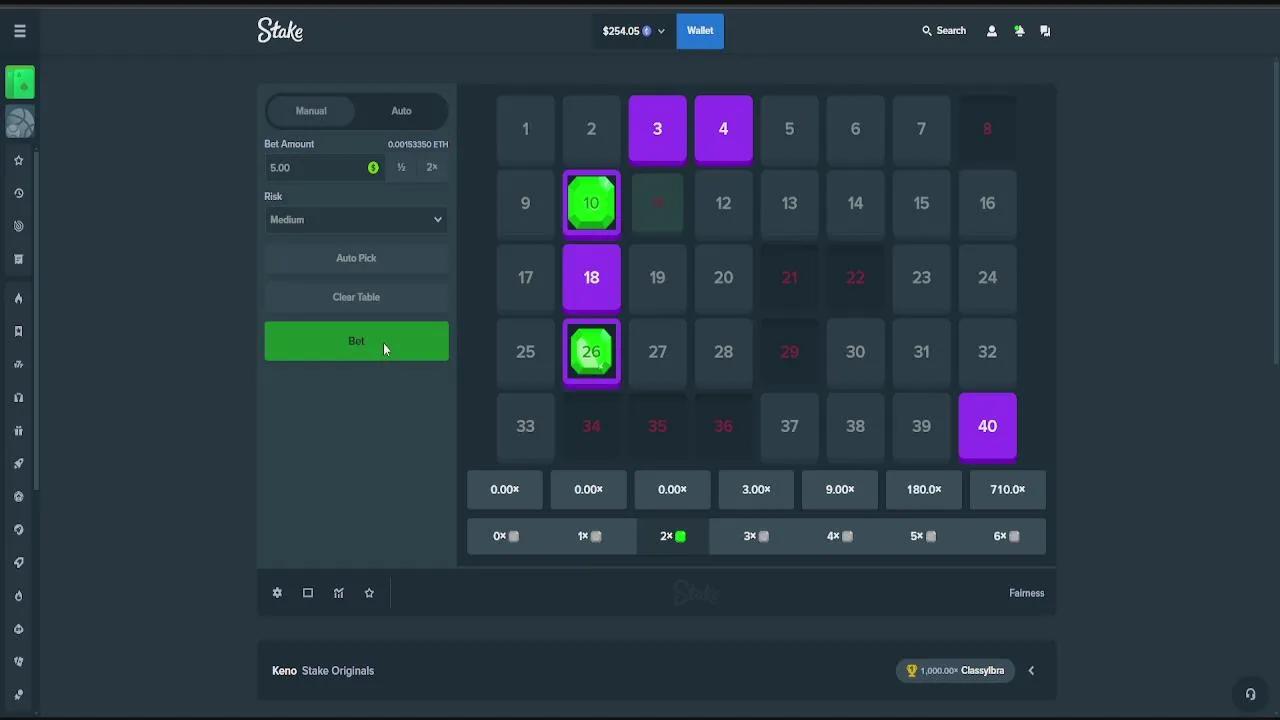1280x720 pixels.
Task: Open favourites star in left sidebar
Action: click(18, 160)
